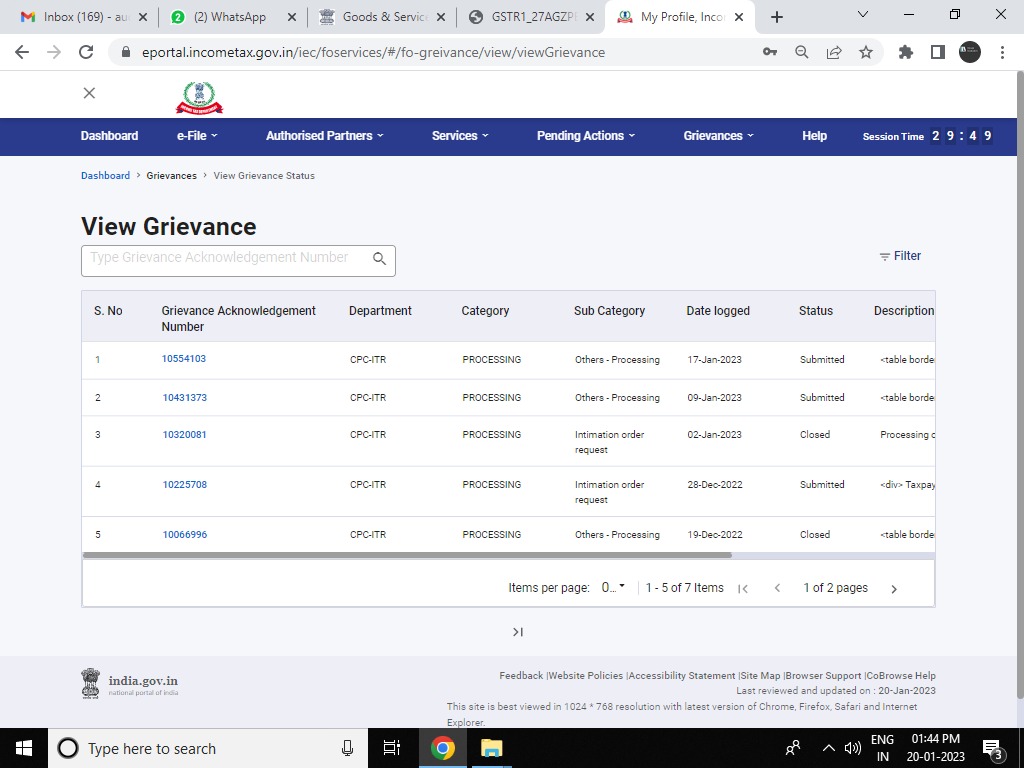
Task: Open Task View on the taskbar
Action: click(392, 748)
